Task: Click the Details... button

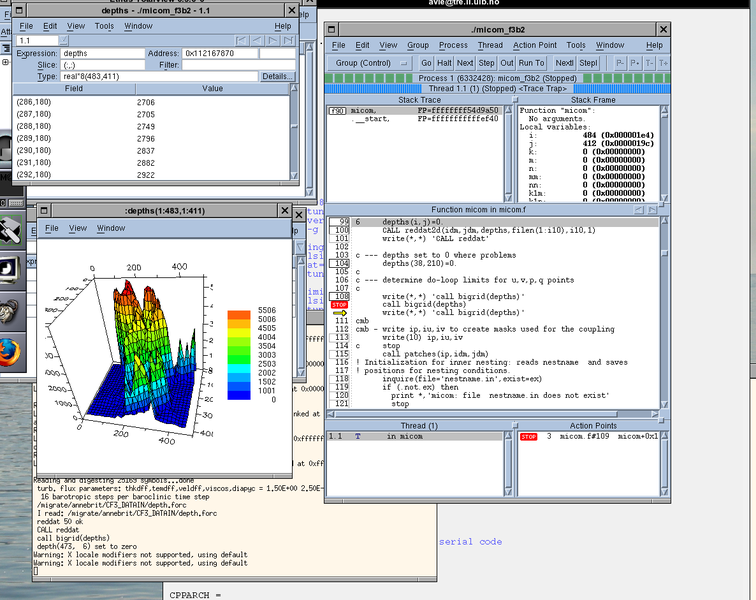Action: 277,76
